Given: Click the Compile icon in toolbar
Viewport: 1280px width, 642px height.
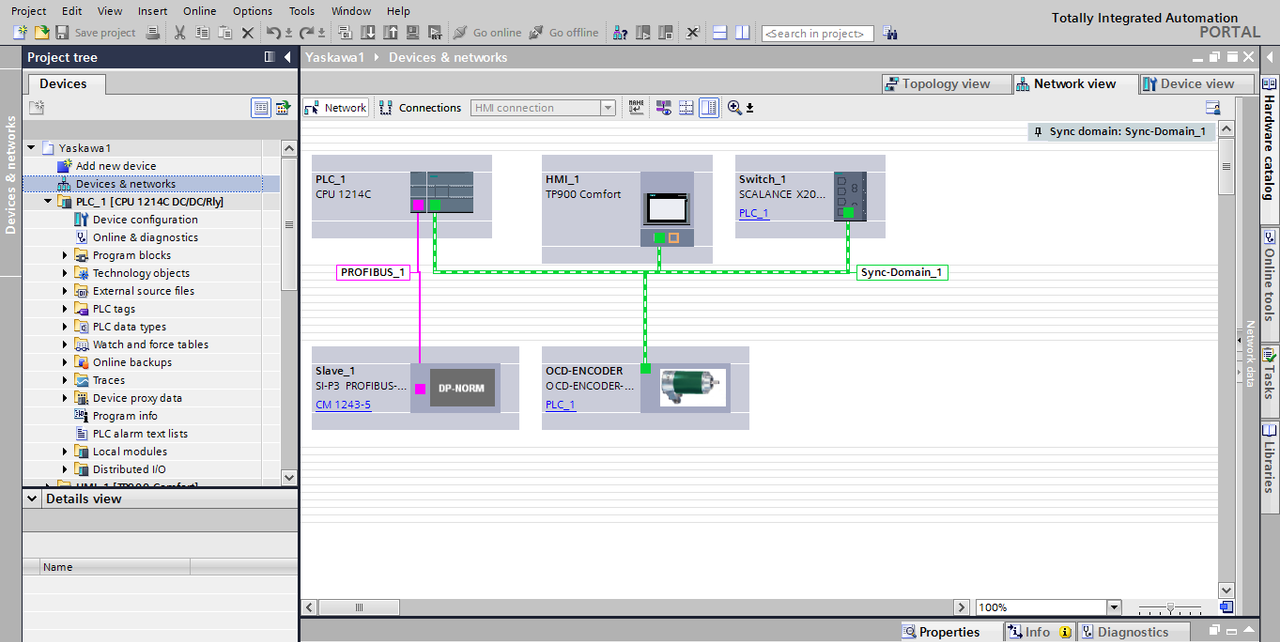Looking at the screenshot, I should [x=345, y=33].
